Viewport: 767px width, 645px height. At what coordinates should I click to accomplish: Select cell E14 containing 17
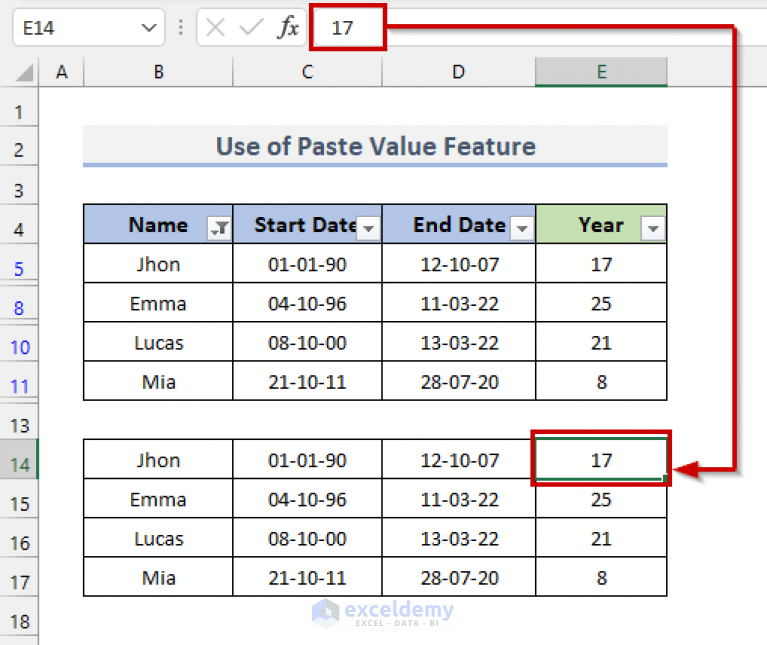[x=601, y=461]
